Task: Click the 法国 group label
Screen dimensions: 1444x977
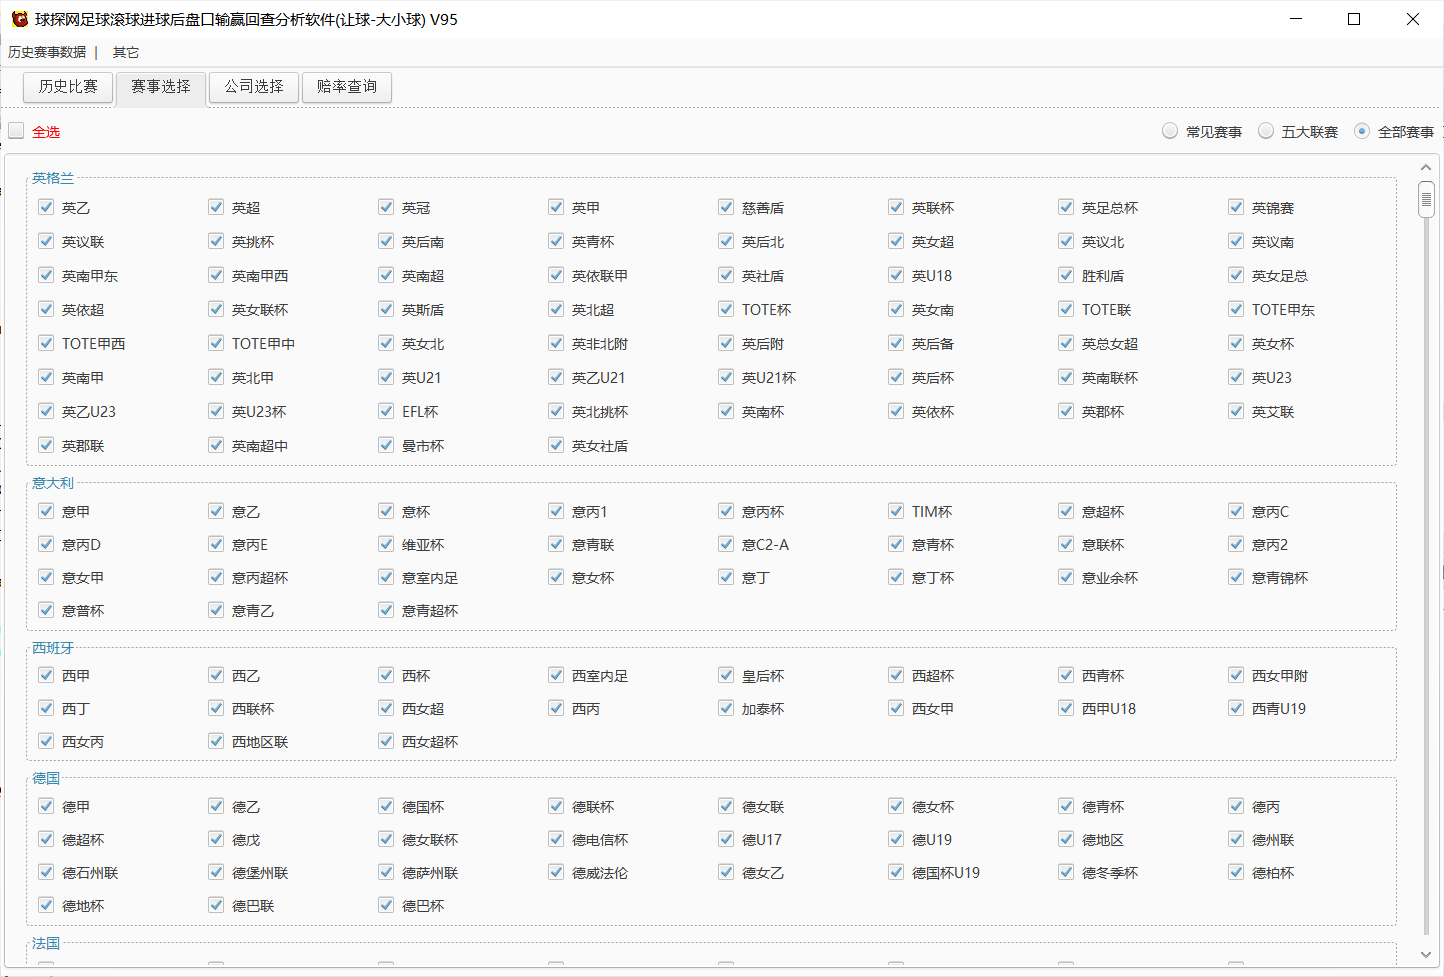Action: click(x=46, y=943)
